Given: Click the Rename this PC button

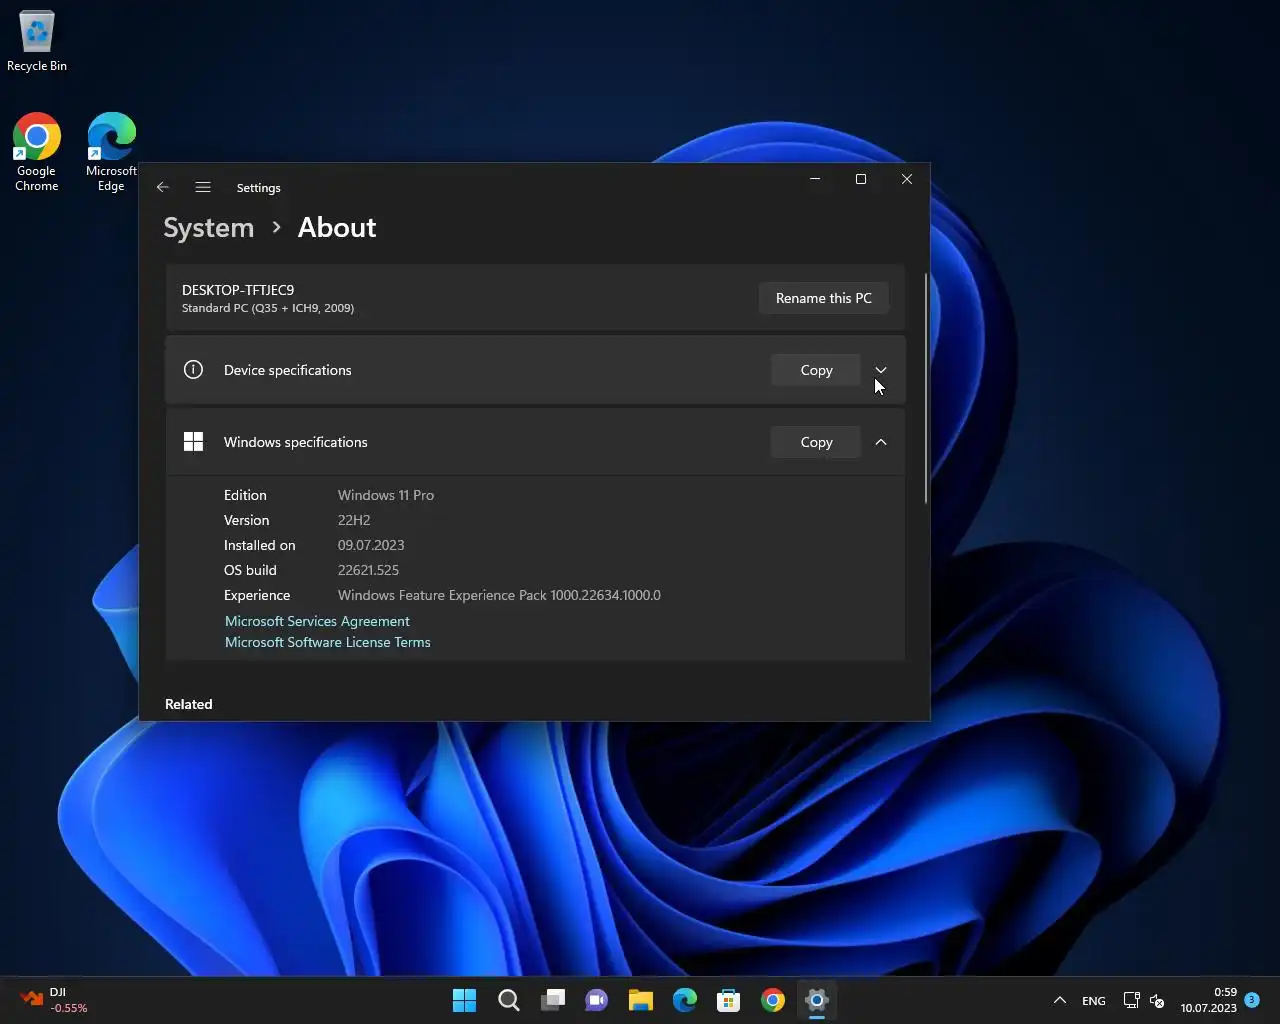Looking at the screenshot, I should [x=824, y=298].
